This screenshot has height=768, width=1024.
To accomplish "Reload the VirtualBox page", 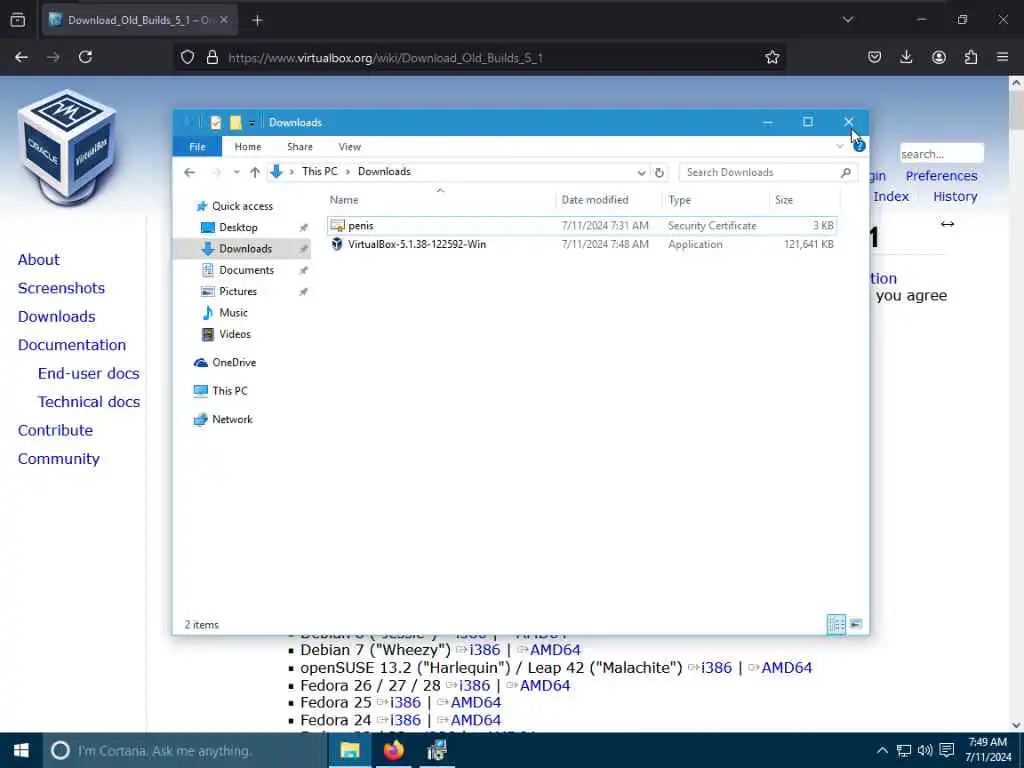I will point(86,57).
